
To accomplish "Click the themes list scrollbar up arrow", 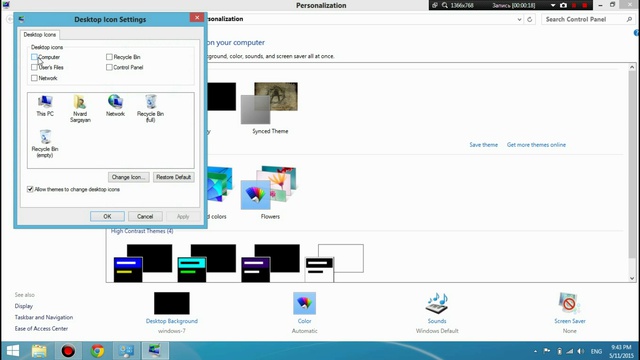I will 632,67.
